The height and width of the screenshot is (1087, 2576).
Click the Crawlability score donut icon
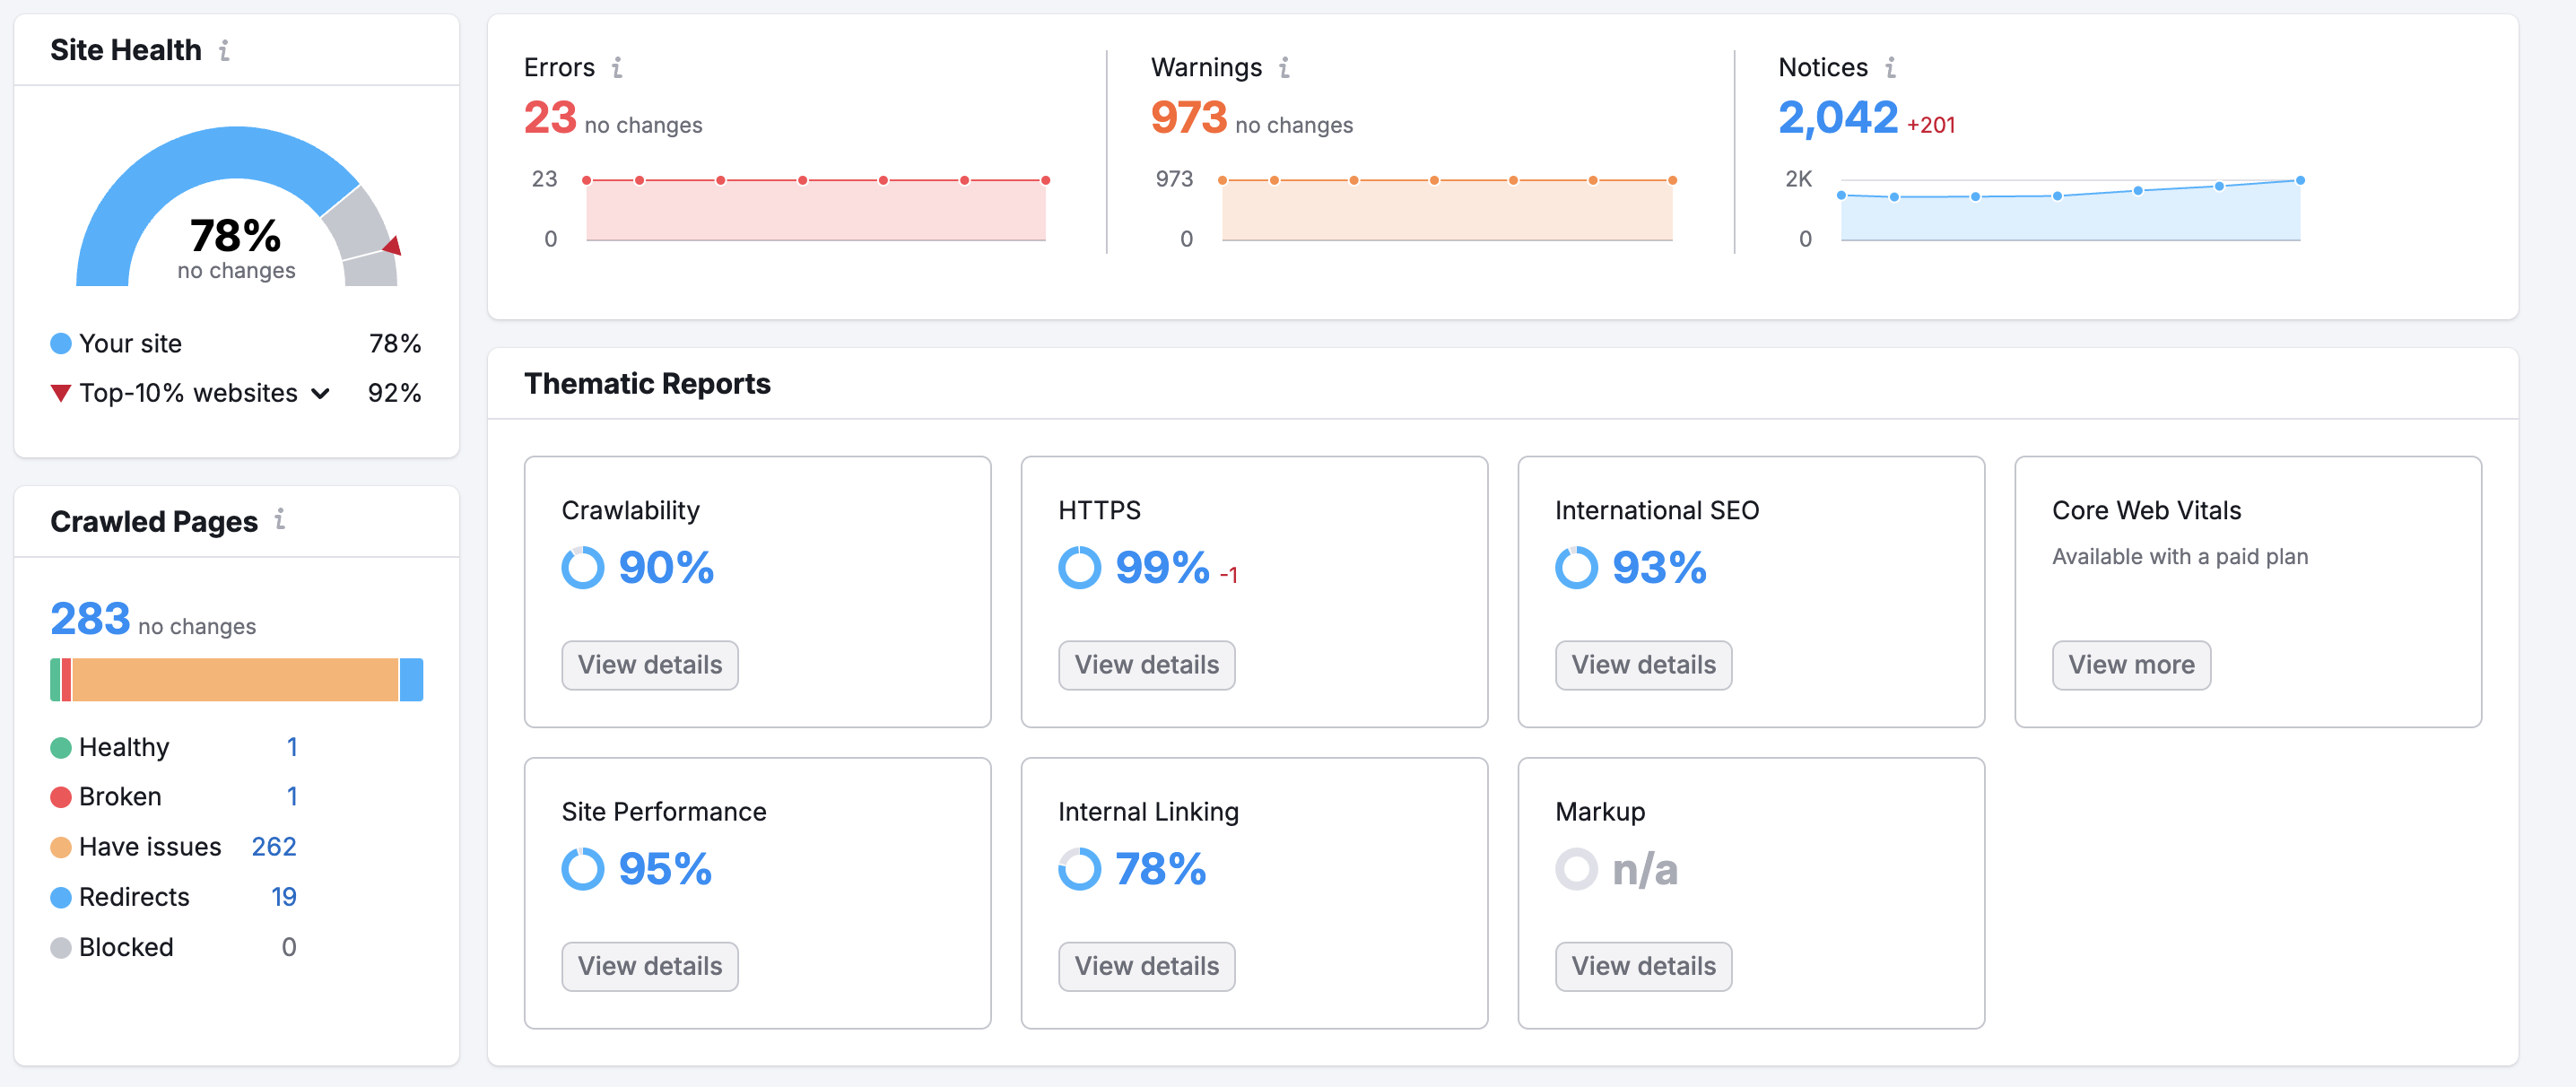pyautogui.click(x=582, y=568)
